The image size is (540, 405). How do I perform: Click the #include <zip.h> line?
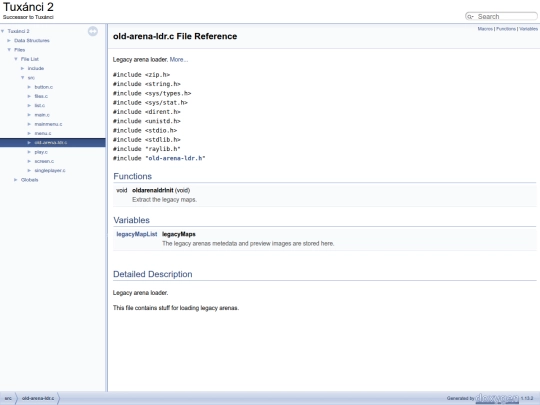click(x=142, y=75)
